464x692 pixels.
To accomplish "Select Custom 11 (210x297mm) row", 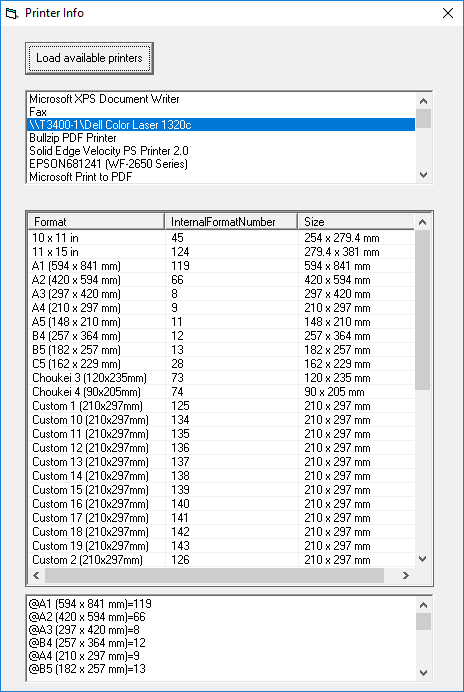I will pyautogui.click(x=222, y=434).
